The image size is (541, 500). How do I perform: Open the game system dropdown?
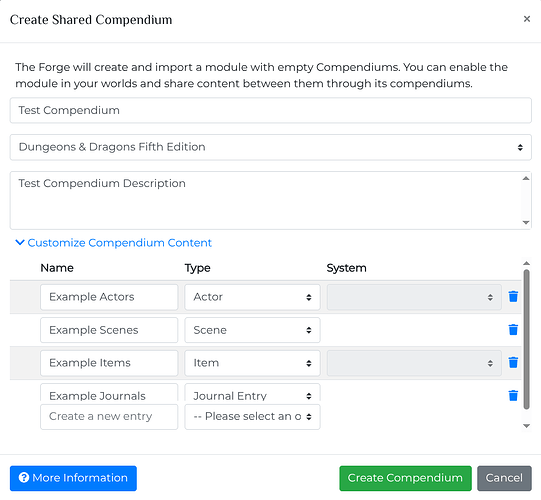(x=270, y=147)
